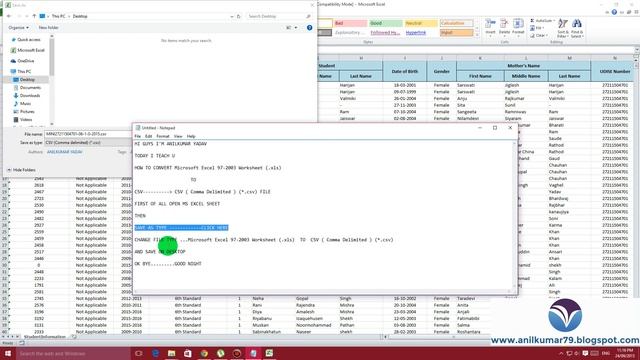
Task: Click the Date of Birth column header cell
Action: point(404,71)
